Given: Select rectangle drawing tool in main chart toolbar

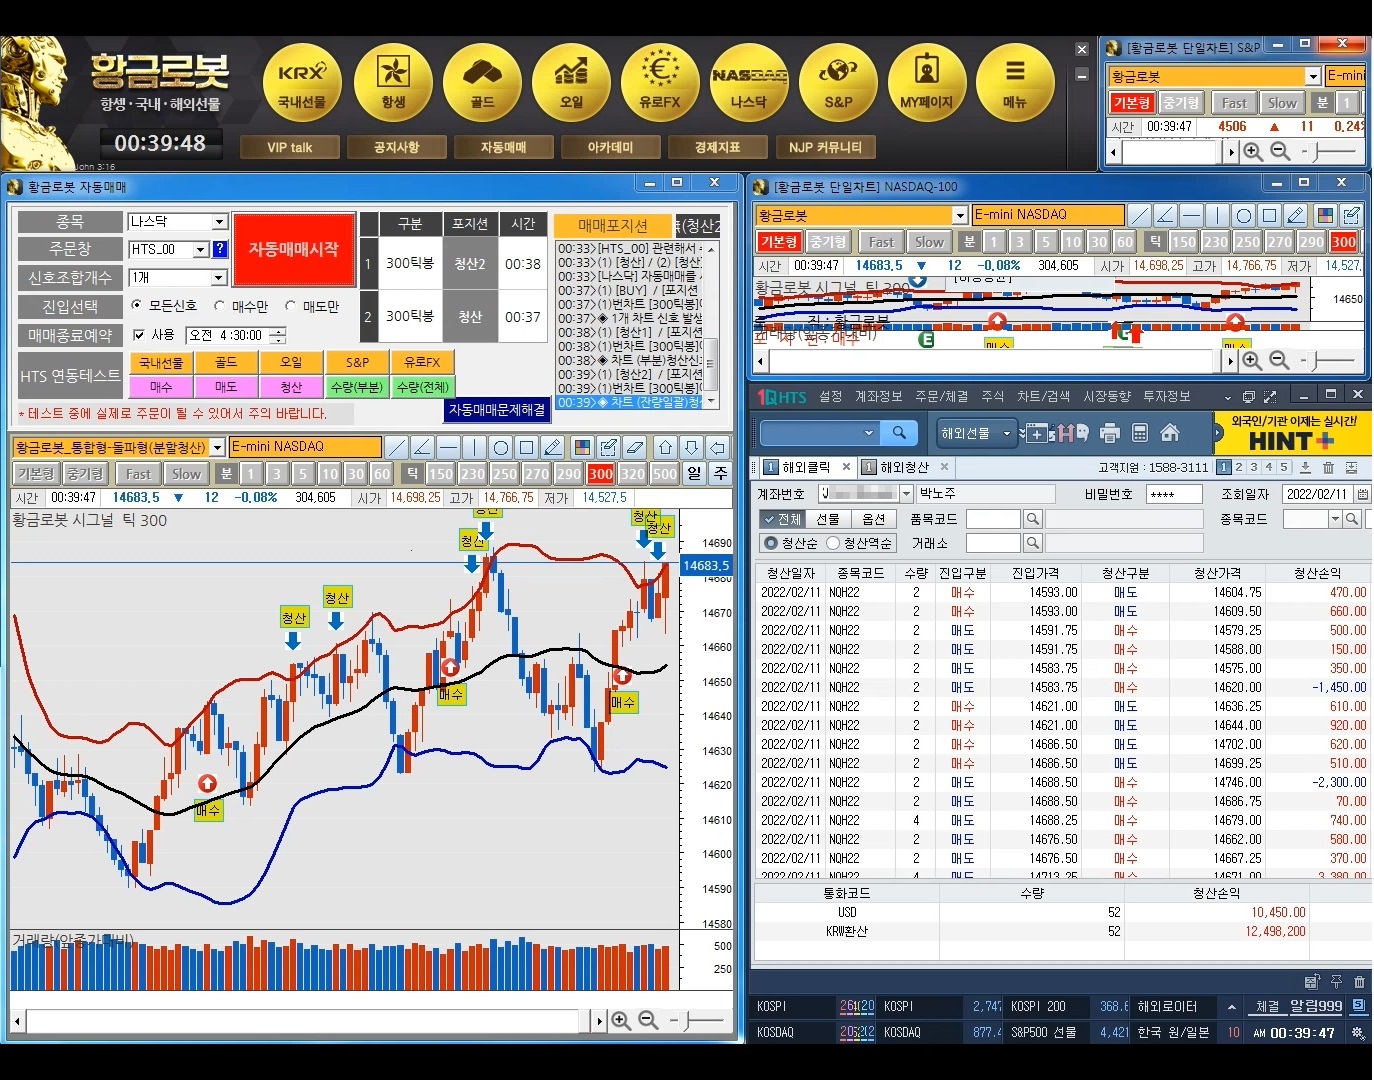Looking at the screenshot, I should point(527,447).
